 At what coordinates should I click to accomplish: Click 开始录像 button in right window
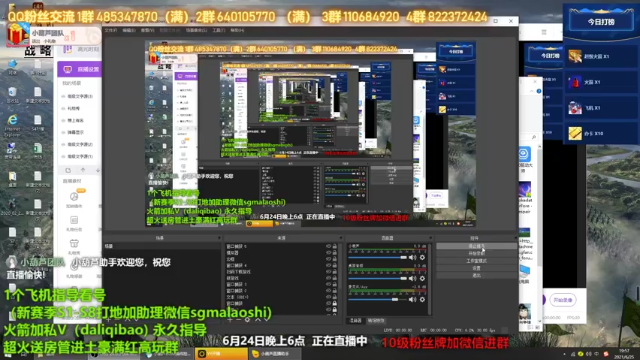pyautogui.click(x=563, y=300)
